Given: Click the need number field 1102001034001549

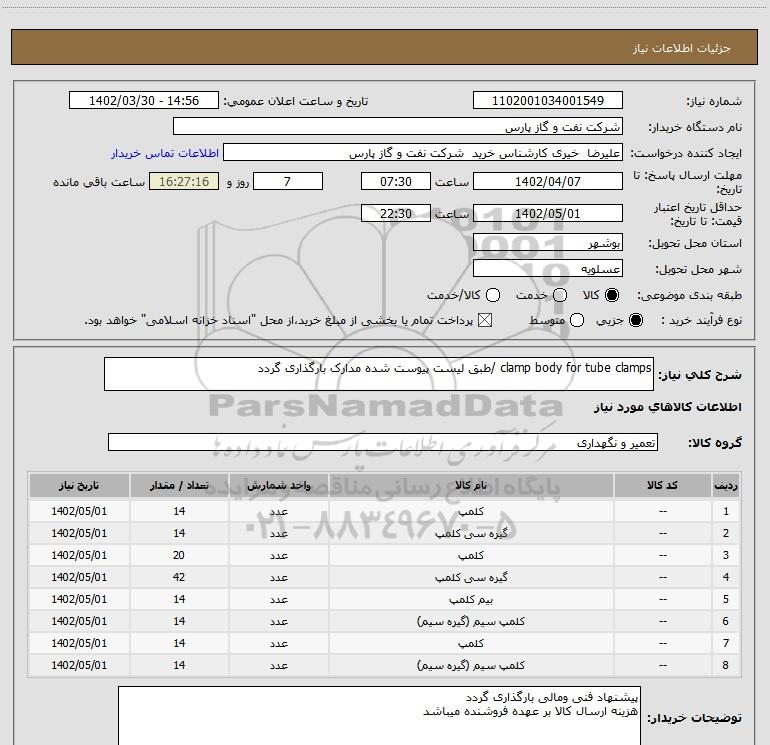Looking at the screenshot, I should pos(548,101).
